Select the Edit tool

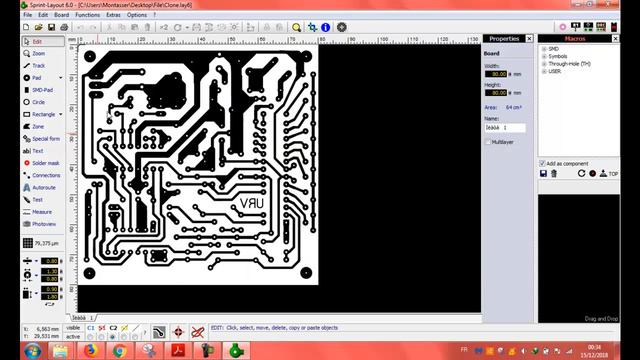(x=43, y=41)
